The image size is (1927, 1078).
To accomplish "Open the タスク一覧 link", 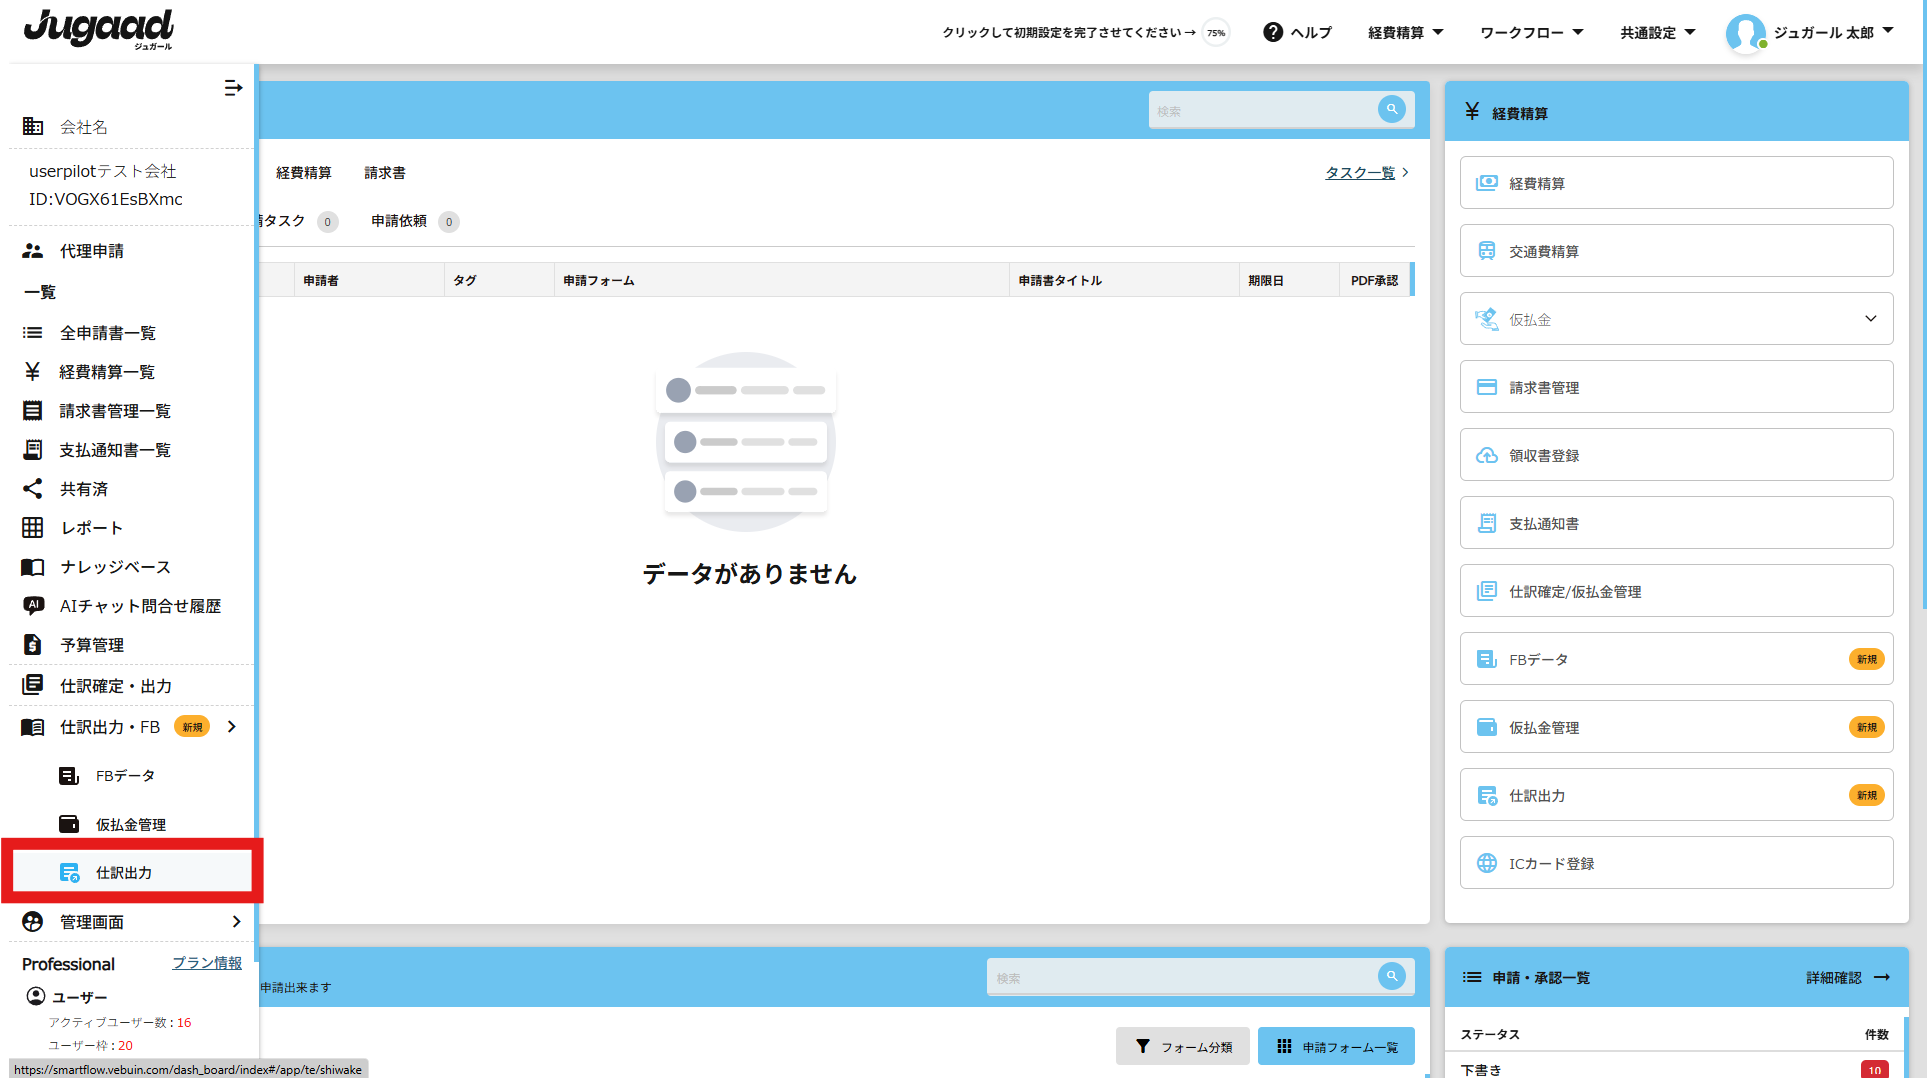I will click(1360, 173).
